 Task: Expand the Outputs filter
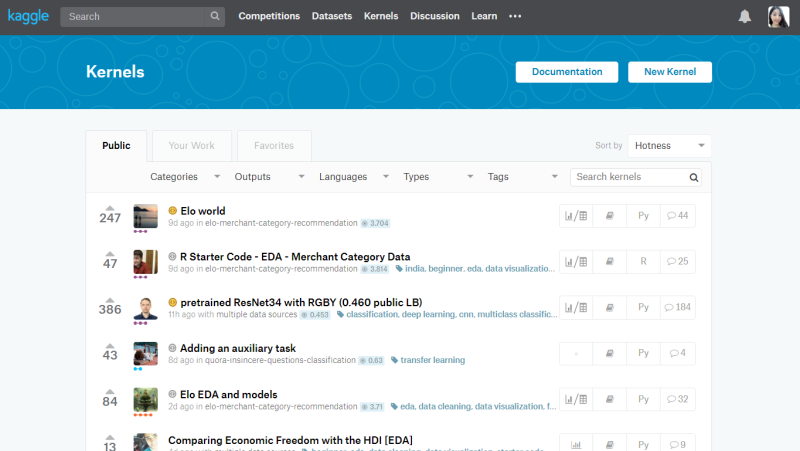tap(269, 177)
